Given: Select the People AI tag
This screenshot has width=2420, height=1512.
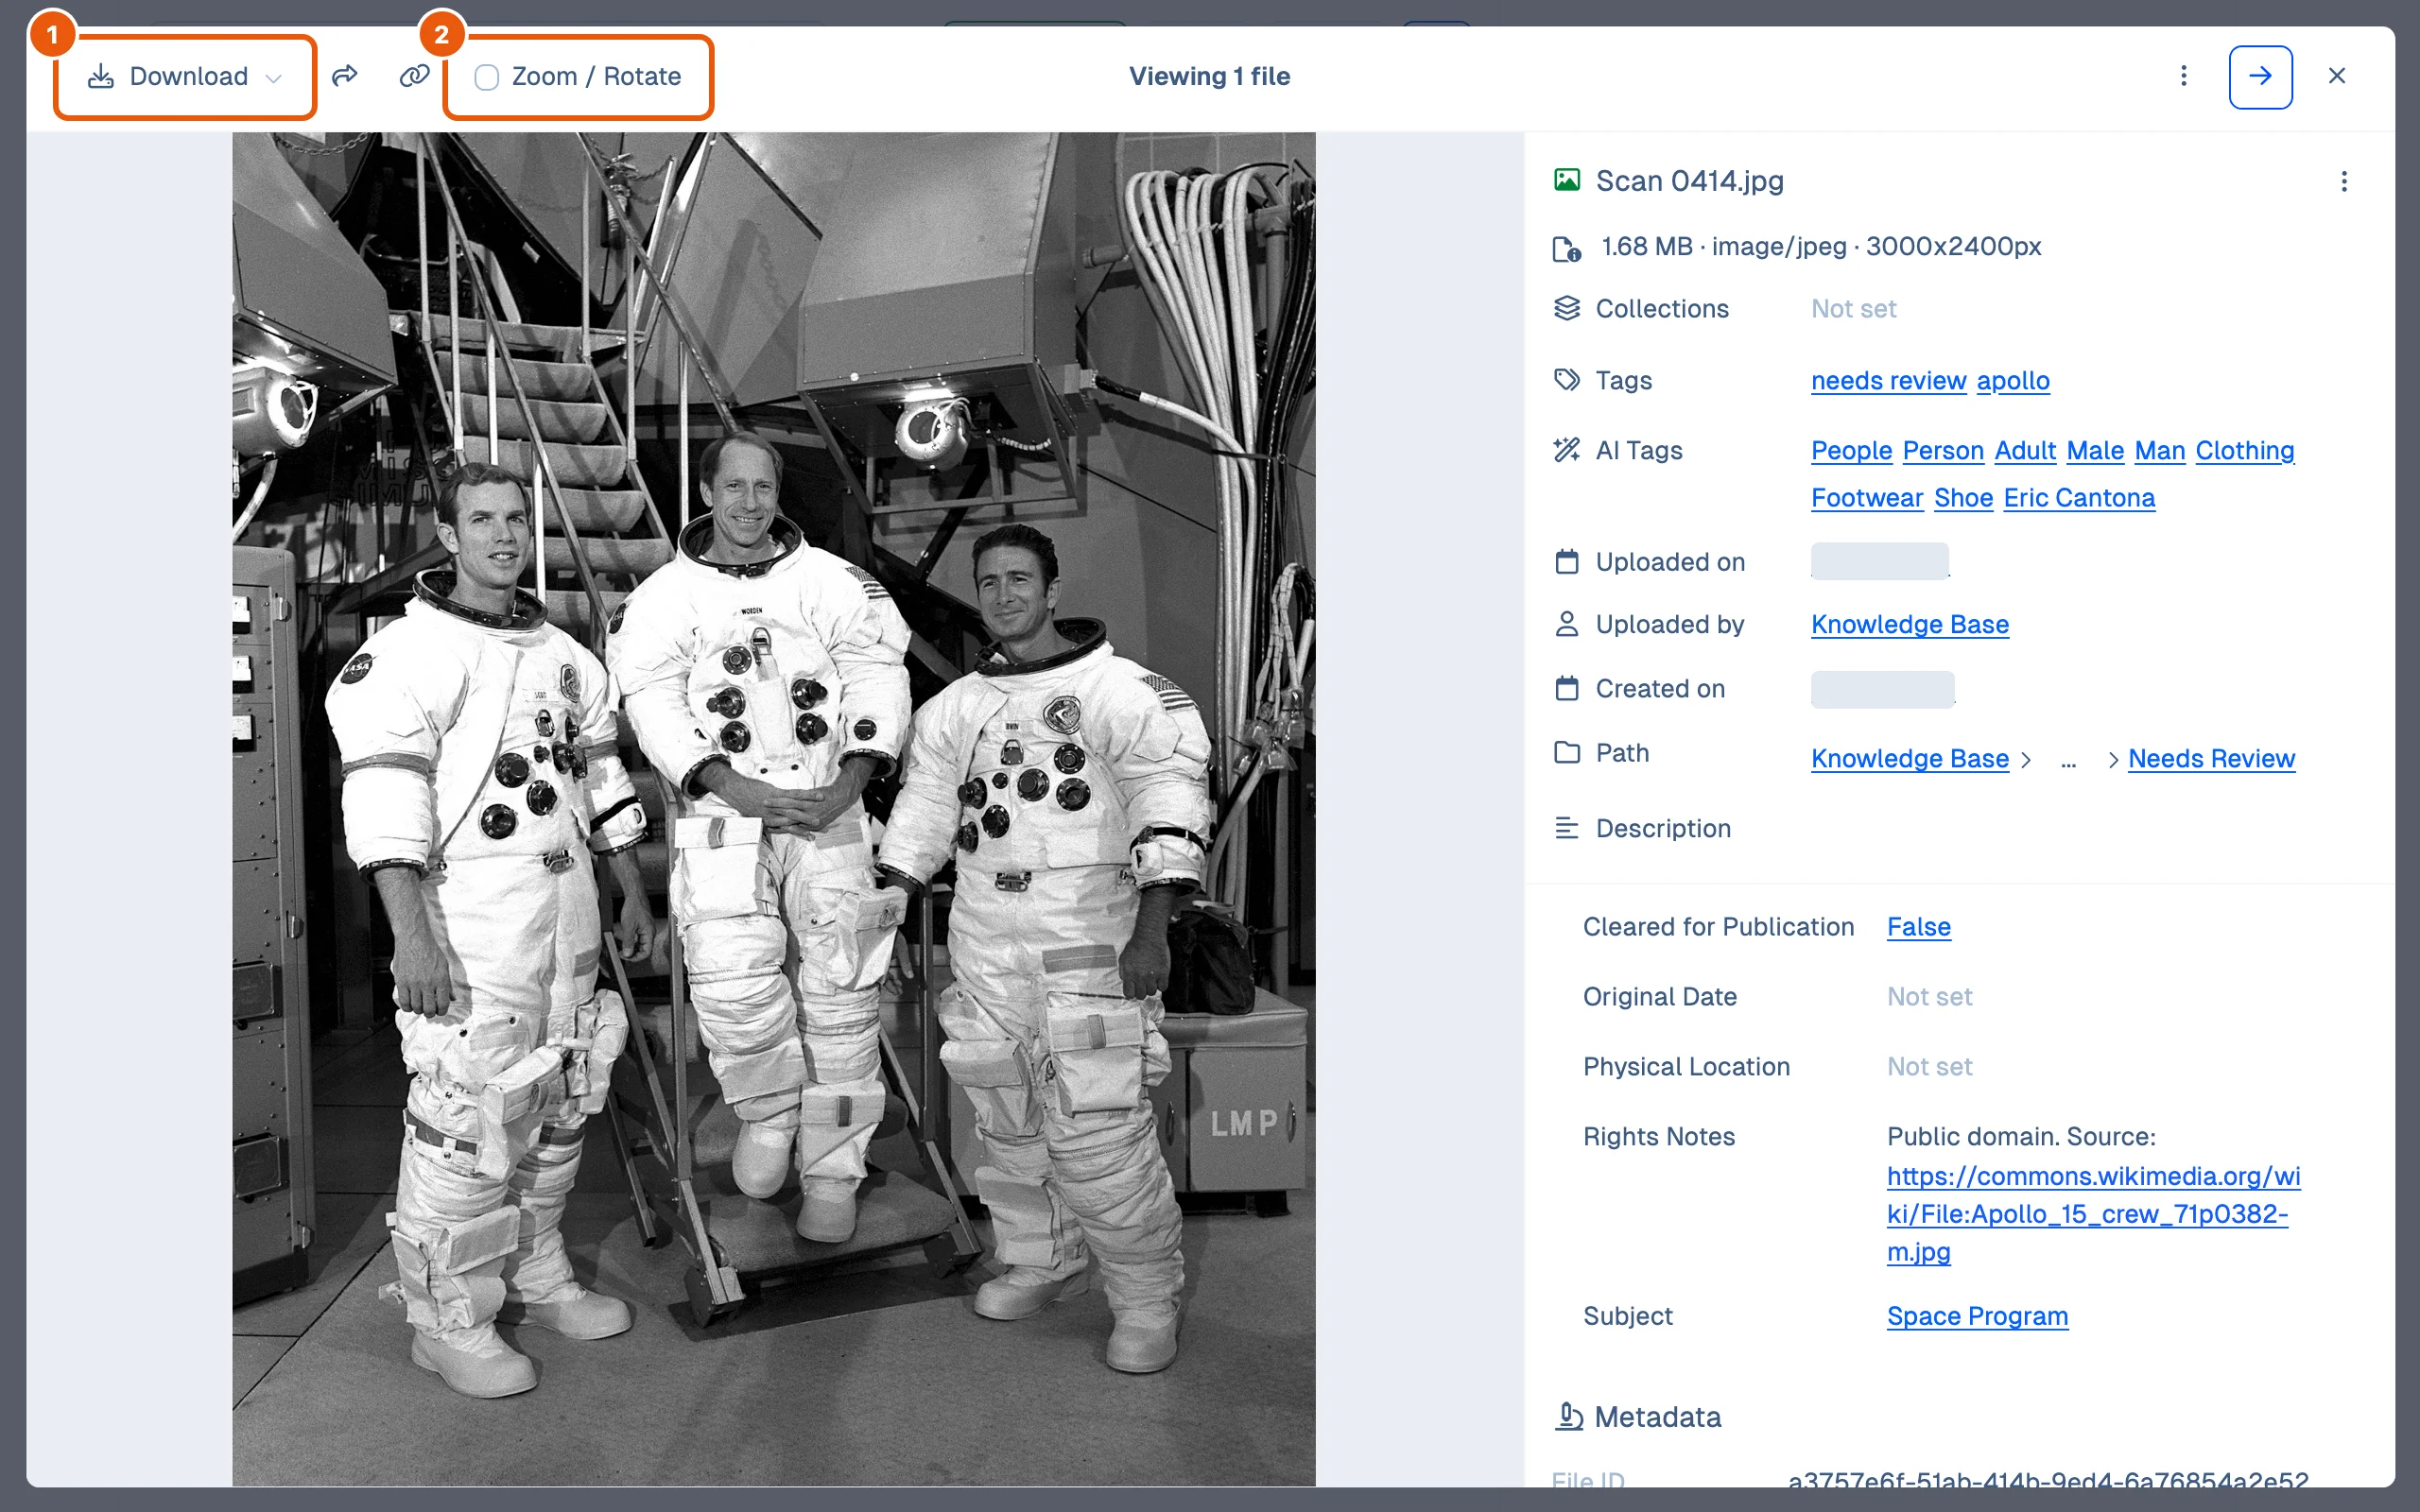Looking at the screenshot, I should pyautogui.click(x=1851, y=451).
